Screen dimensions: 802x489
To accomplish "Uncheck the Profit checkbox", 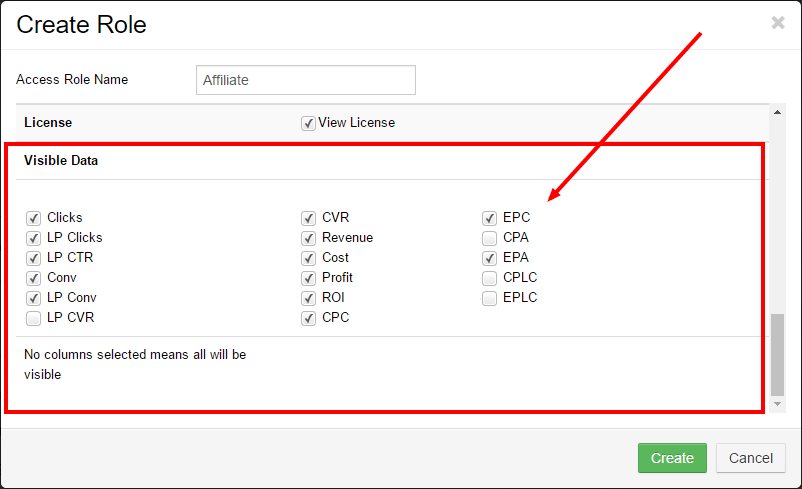I will pyautogui.click(x=308, y=278).
